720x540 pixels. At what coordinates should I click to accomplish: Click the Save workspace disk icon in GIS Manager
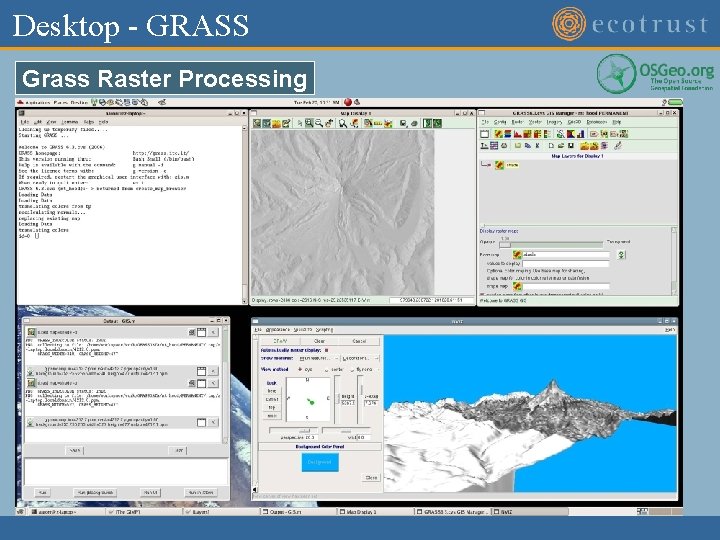571,146
